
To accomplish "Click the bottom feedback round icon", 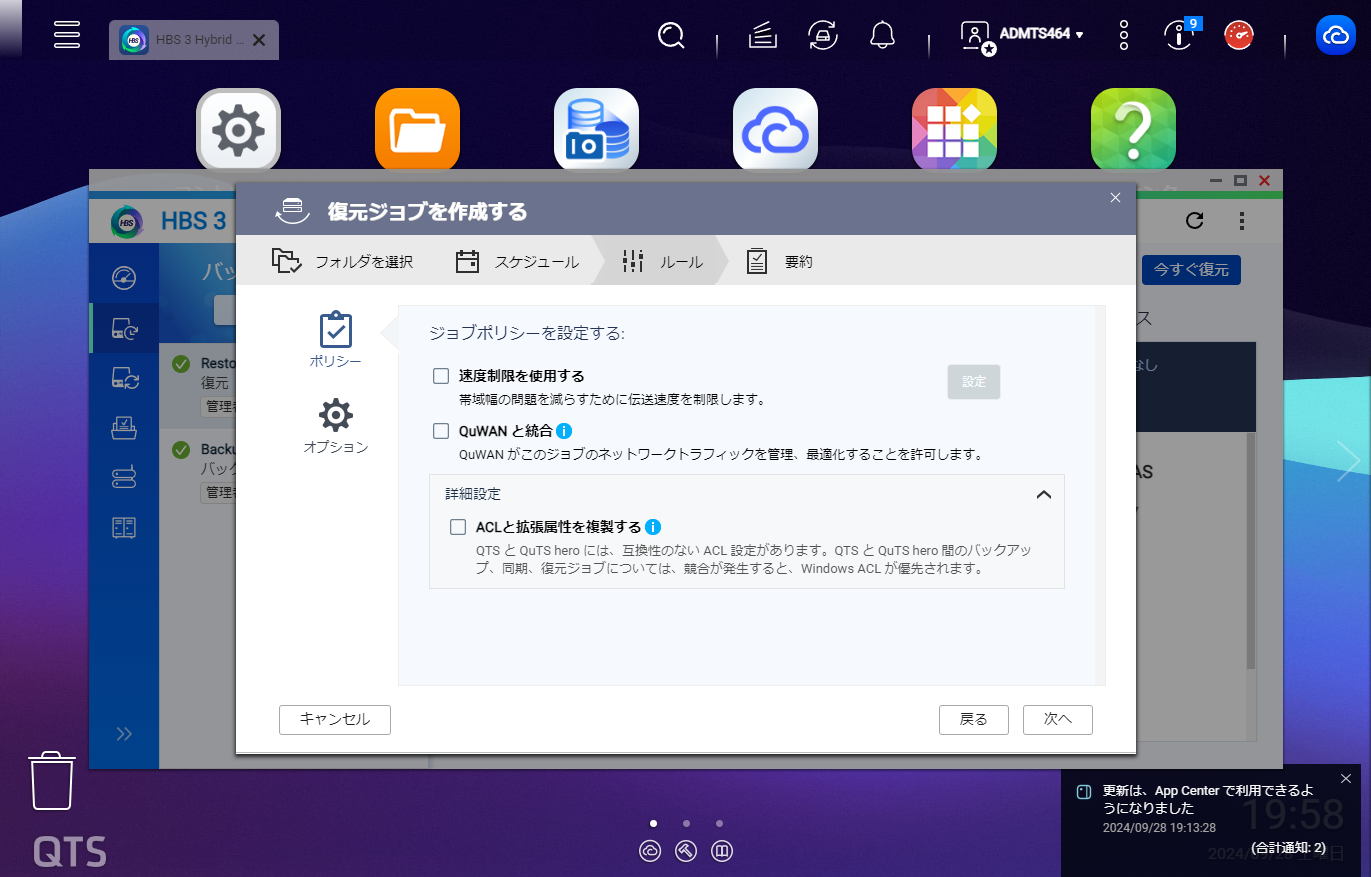I will [x=722, y=851].
